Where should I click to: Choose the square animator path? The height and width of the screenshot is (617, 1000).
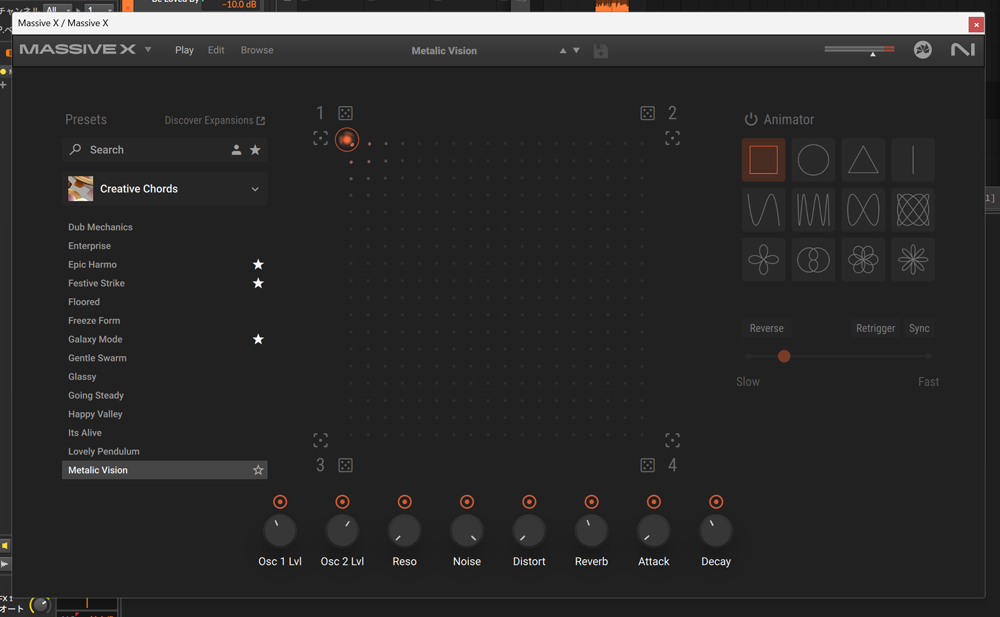pyautogui.click(x=763, y=160)
